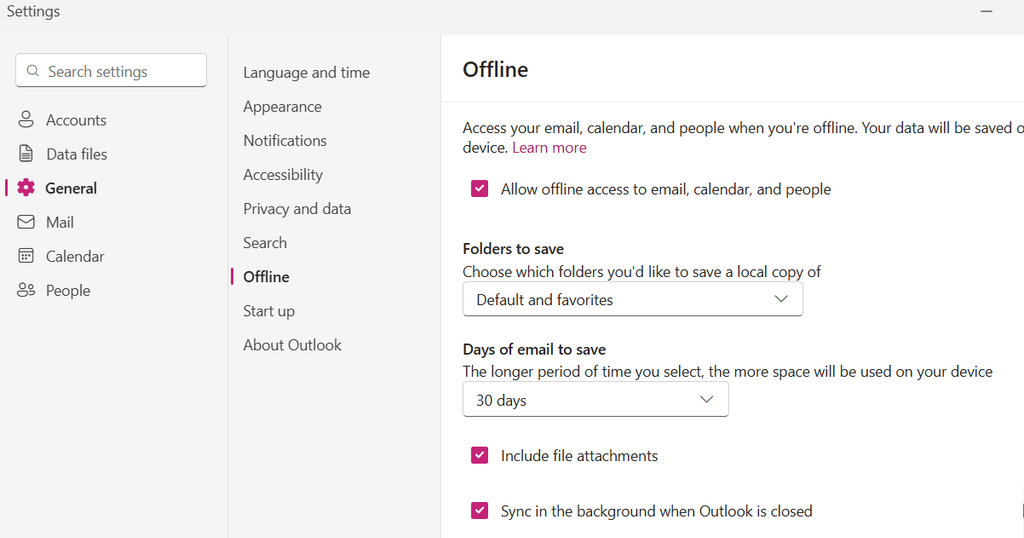Open Appearance settings
The width and height of the screenshot is (1024, 538).
pyautogui.click(x=282, y=106)
